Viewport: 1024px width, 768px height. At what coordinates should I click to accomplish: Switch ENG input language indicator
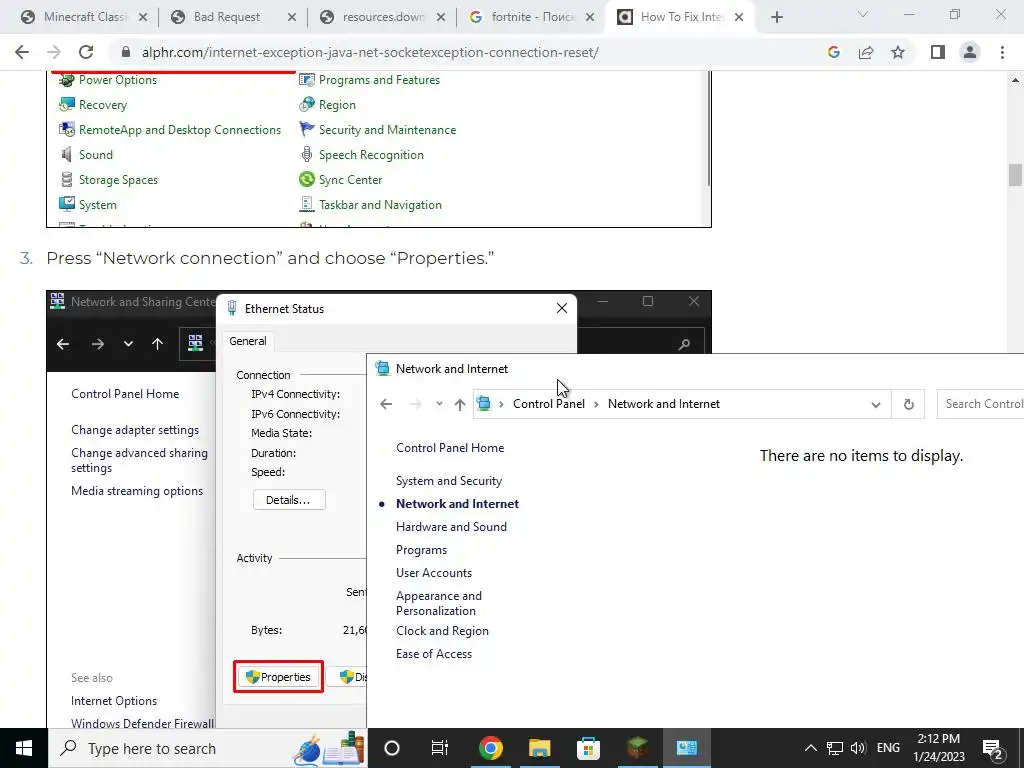tap(888, 748)
